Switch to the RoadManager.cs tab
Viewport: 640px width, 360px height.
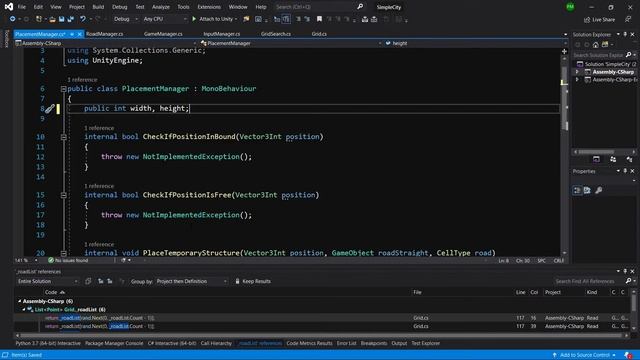[104, 34]
